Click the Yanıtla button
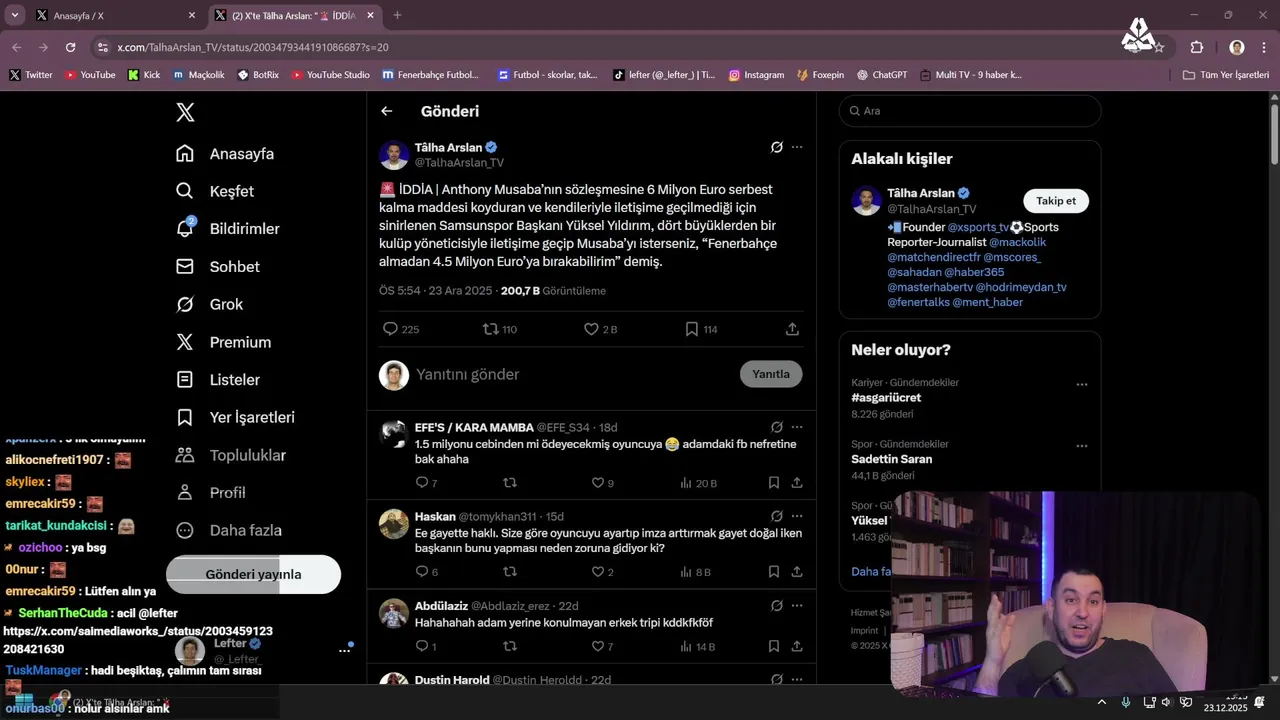The image size is (1280, 720). [771, 374]
